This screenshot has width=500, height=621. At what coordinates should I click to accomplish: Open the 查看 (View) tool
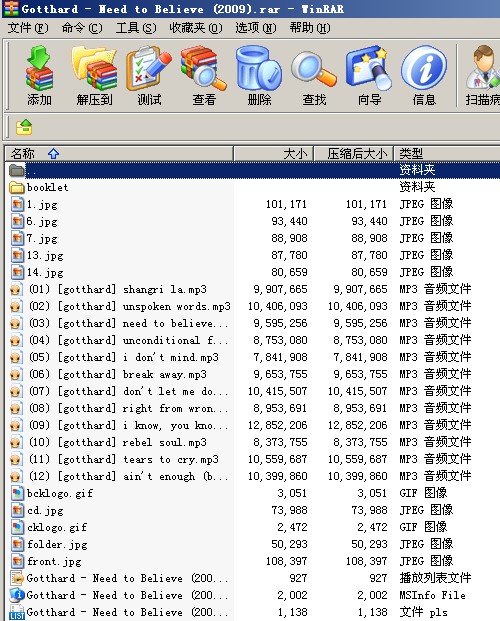click(204, 69)
